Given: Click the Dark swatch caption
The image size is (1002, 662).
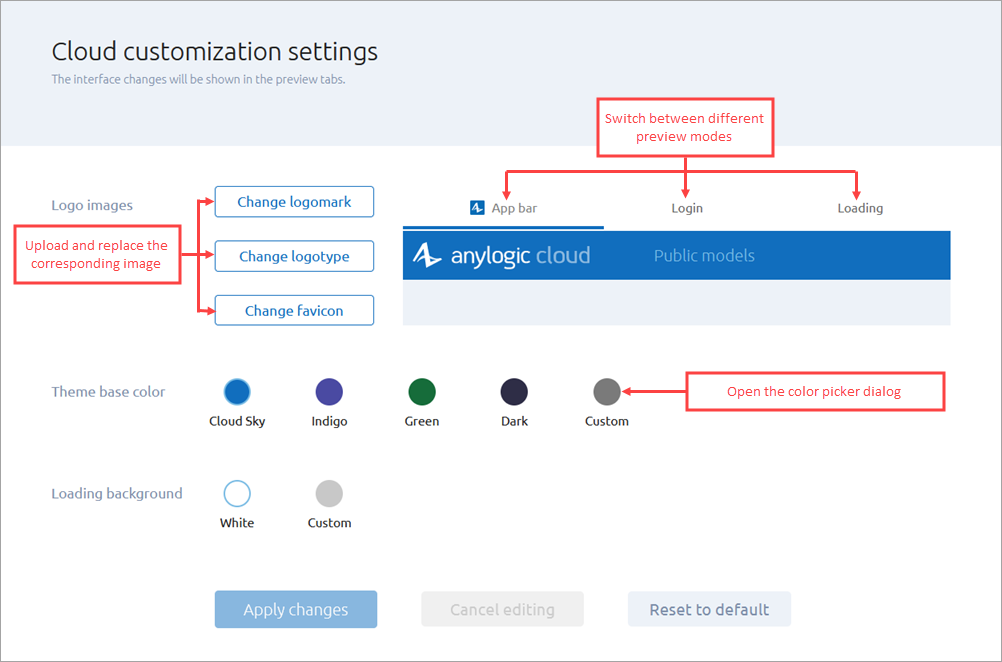Looking at the screenshot, I should pos(514,421).
